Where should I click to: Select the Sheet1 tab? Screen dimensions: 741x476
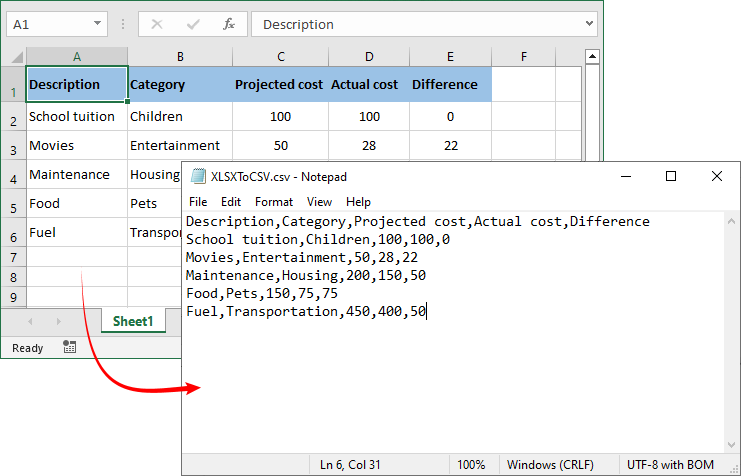tap(133, 321)
